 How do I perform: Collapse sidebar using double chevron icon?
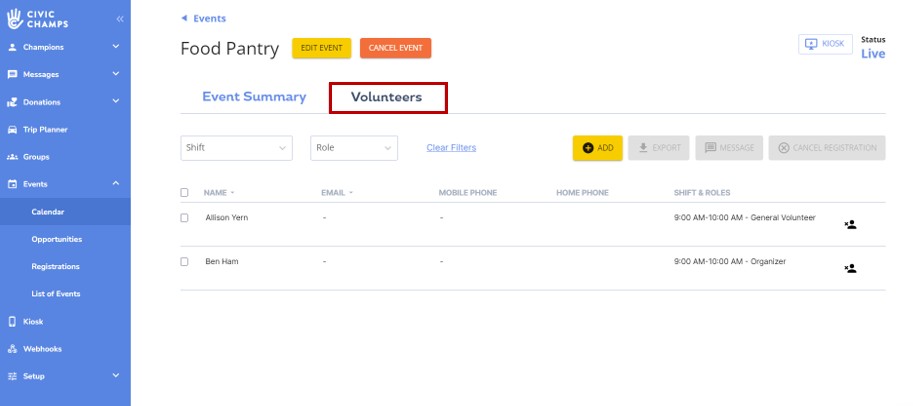120,19
